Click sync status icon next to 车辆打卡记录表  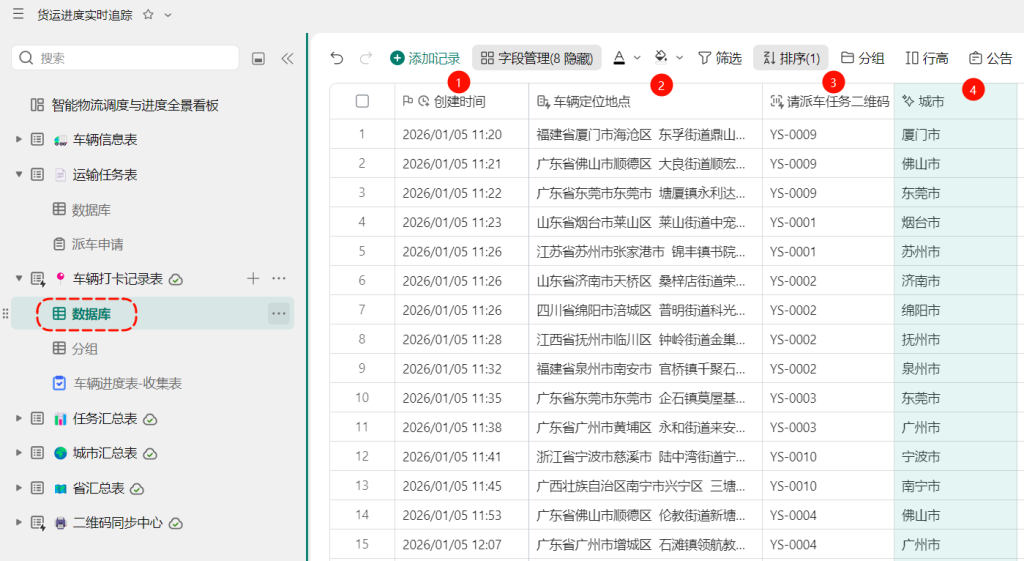coord(176,280)
